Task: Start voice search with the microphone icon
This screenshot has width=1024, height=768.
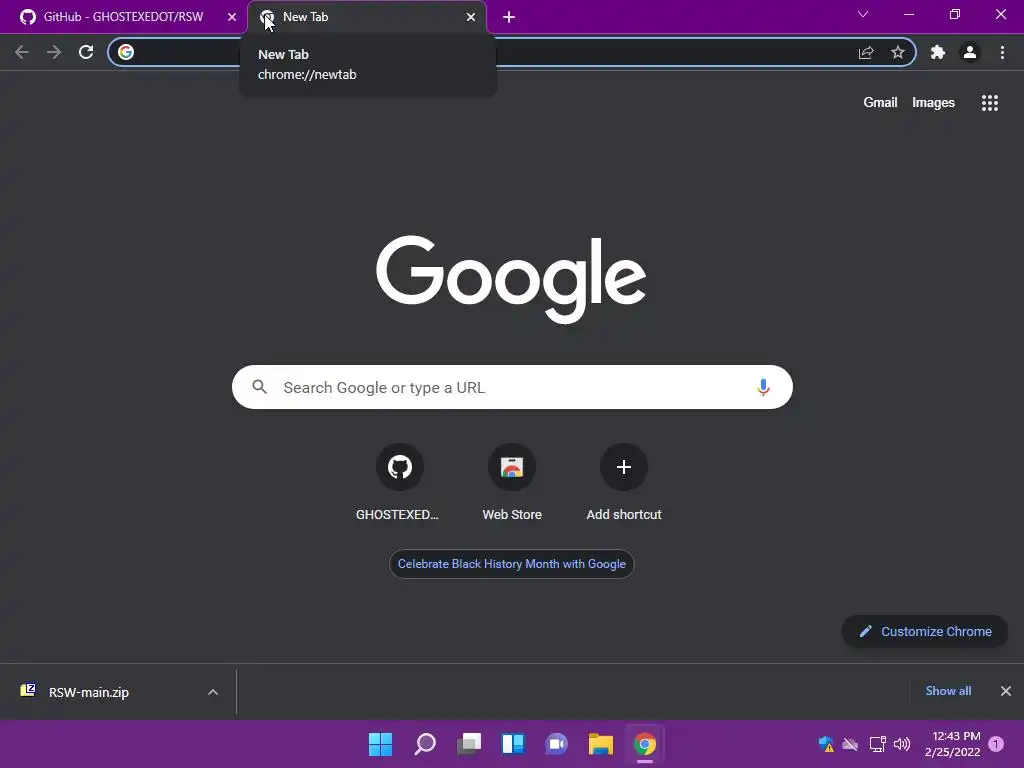Action: point(763,387)
